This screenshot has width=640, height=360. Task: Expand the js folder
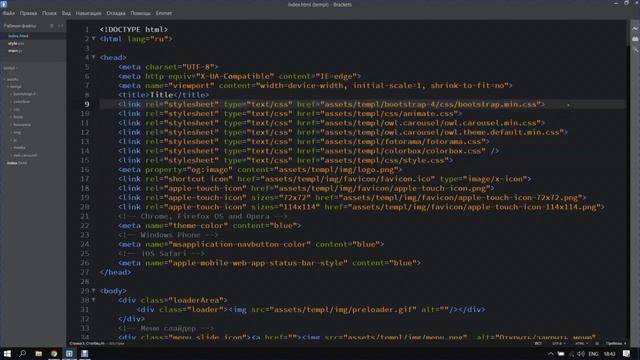point(14,140)
